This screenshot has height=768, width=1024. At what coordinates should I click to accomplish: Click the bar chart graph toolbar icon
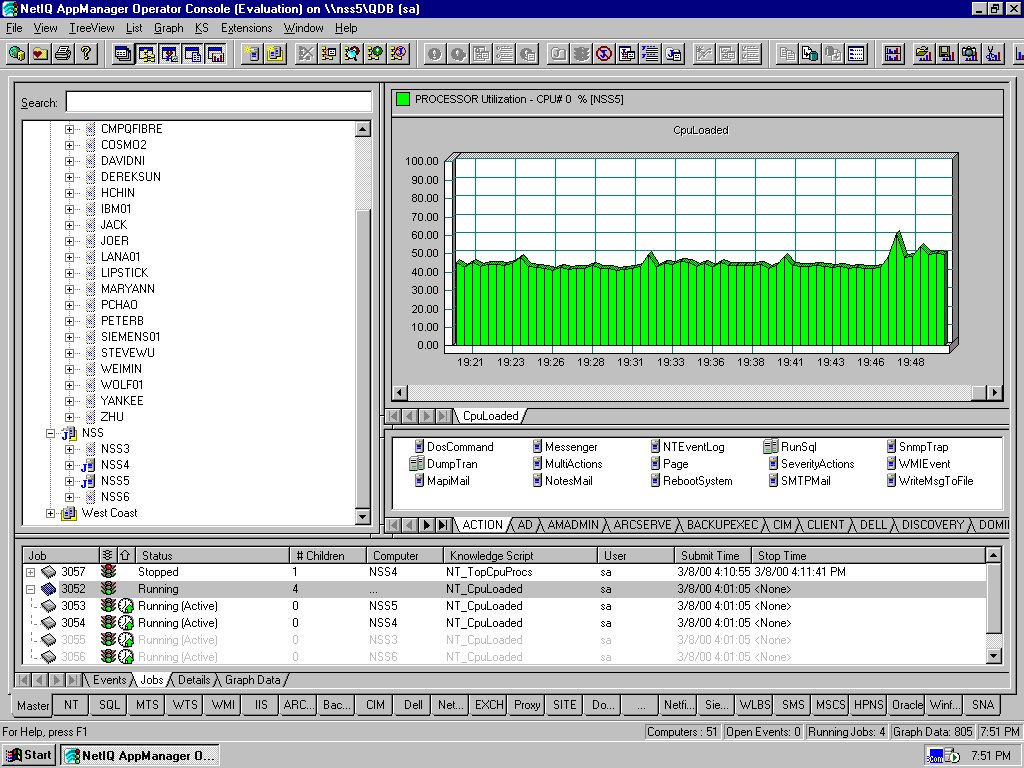892,54
